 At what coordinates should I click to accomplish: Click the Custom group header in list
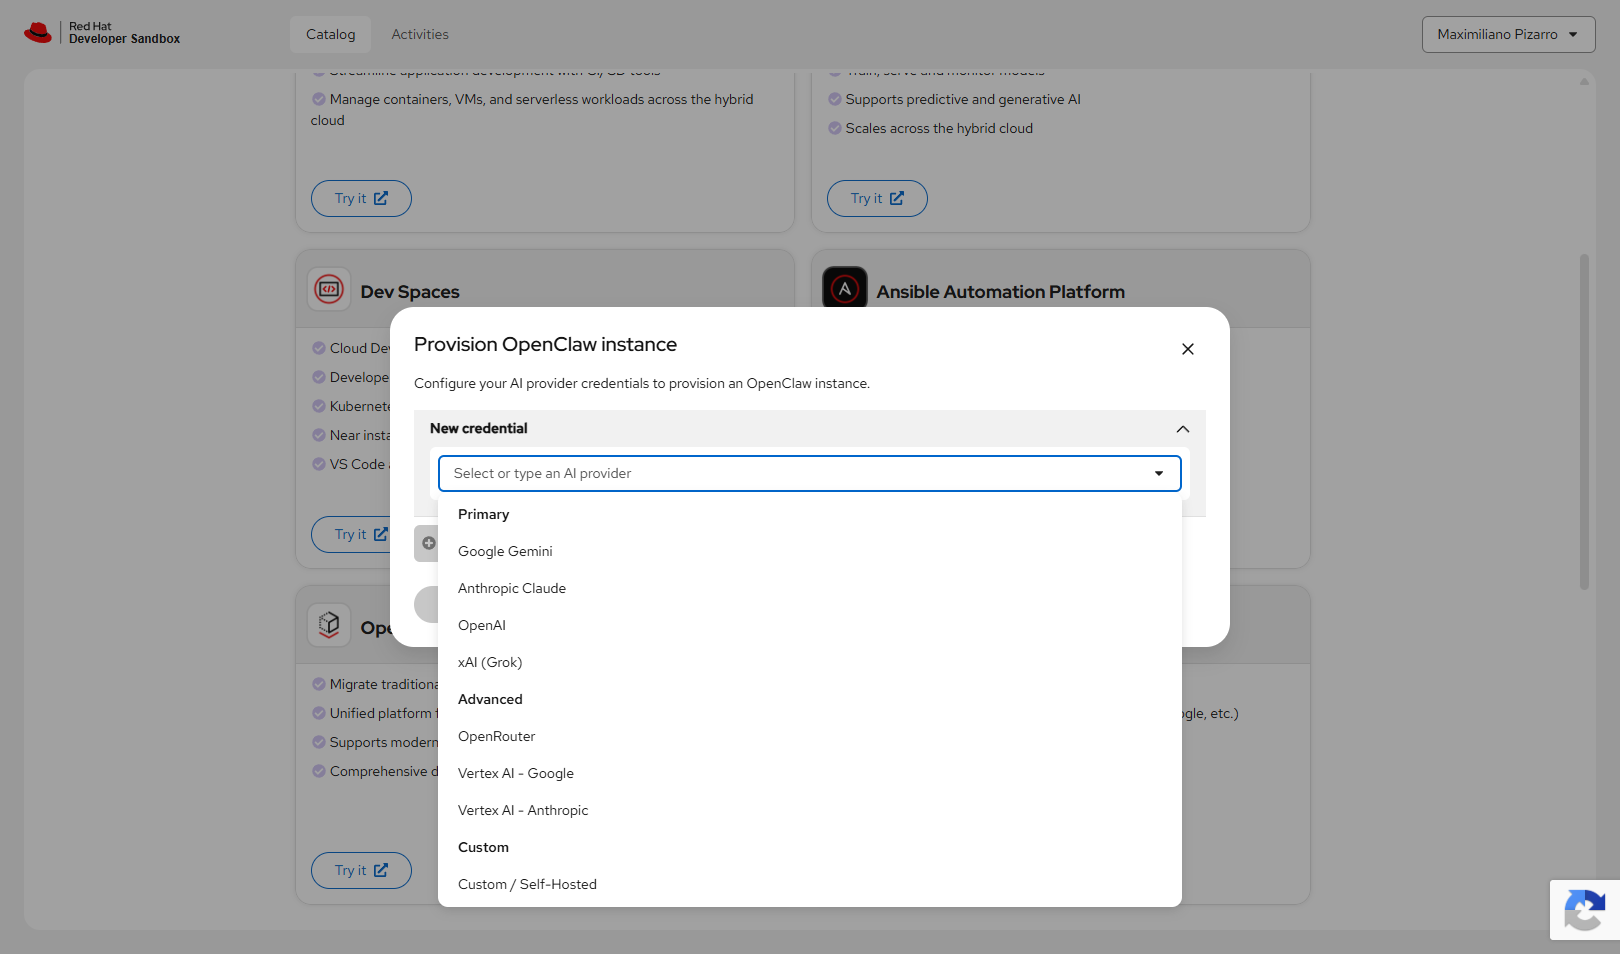[484, 847]
